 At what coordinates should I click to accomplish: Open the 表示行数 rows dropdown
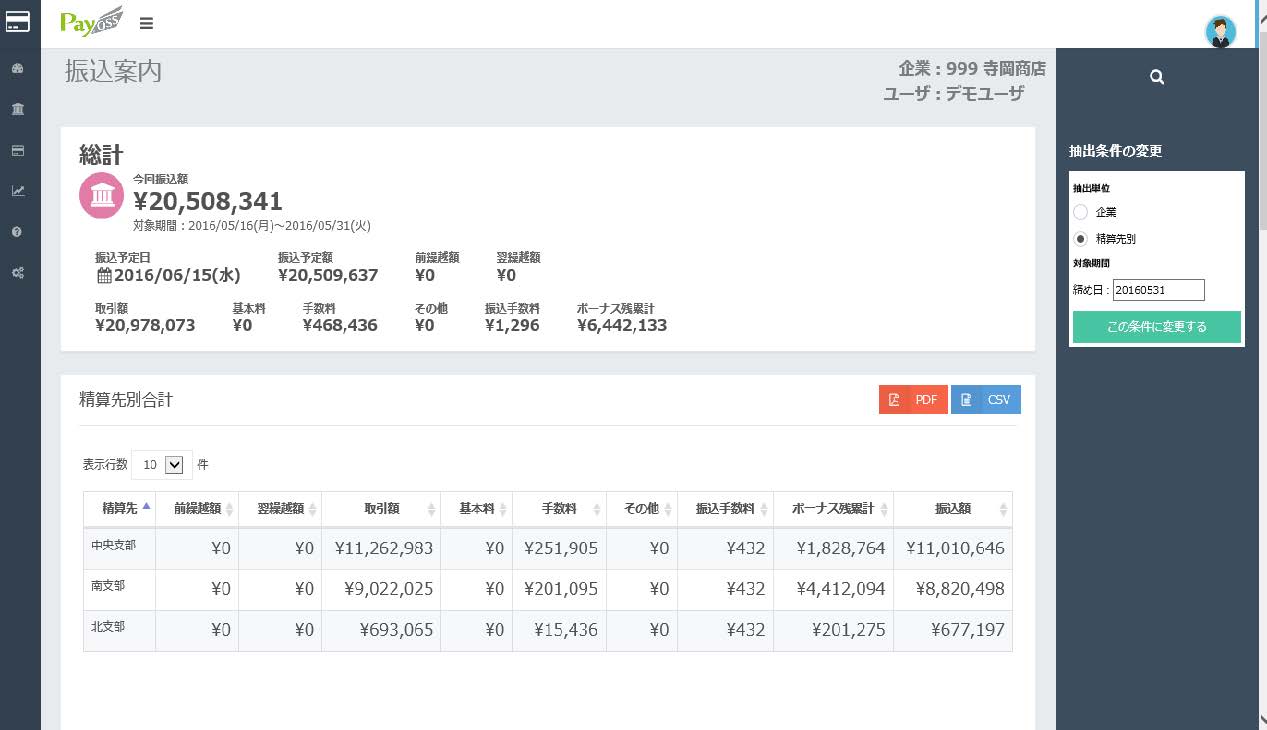point(162,464)
